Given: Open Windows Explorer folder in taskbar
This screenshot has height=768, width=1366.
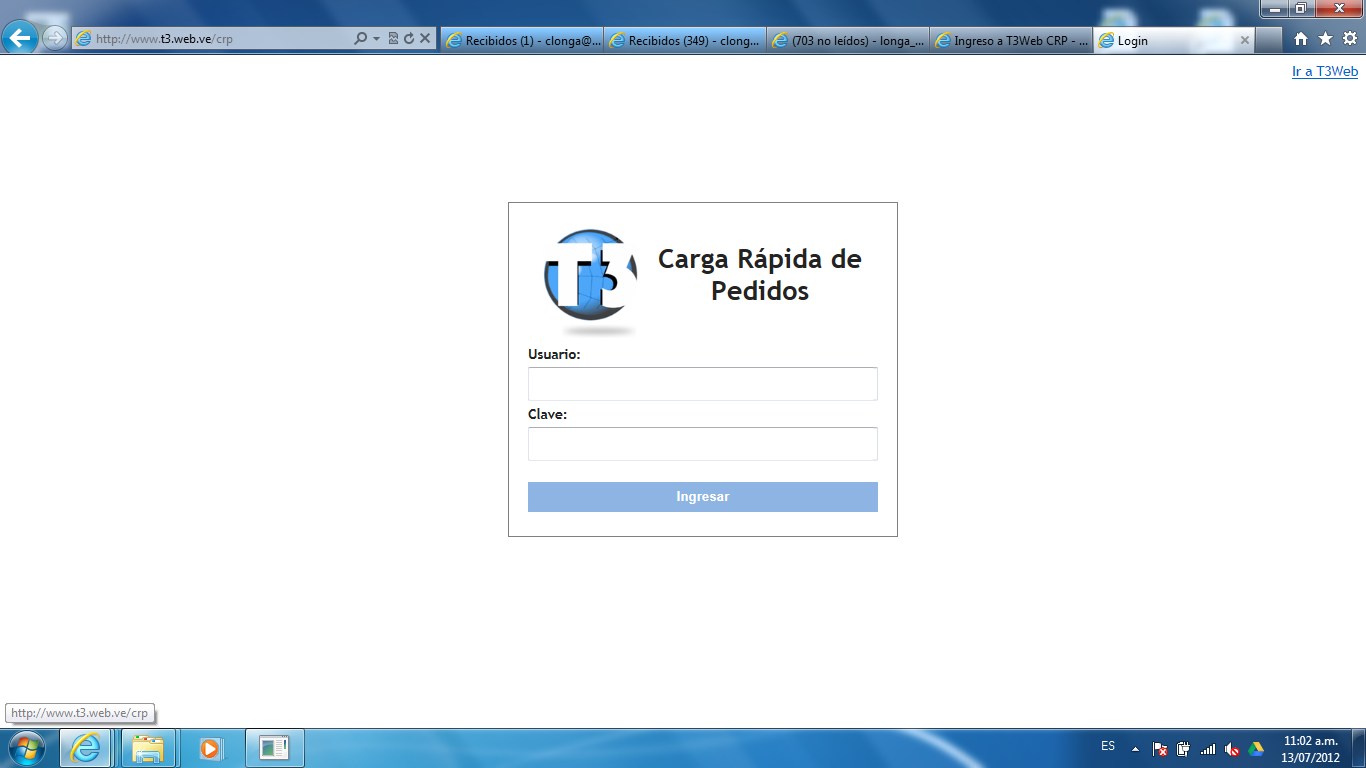Looking at the screenshot, I should tap(148, 748).
